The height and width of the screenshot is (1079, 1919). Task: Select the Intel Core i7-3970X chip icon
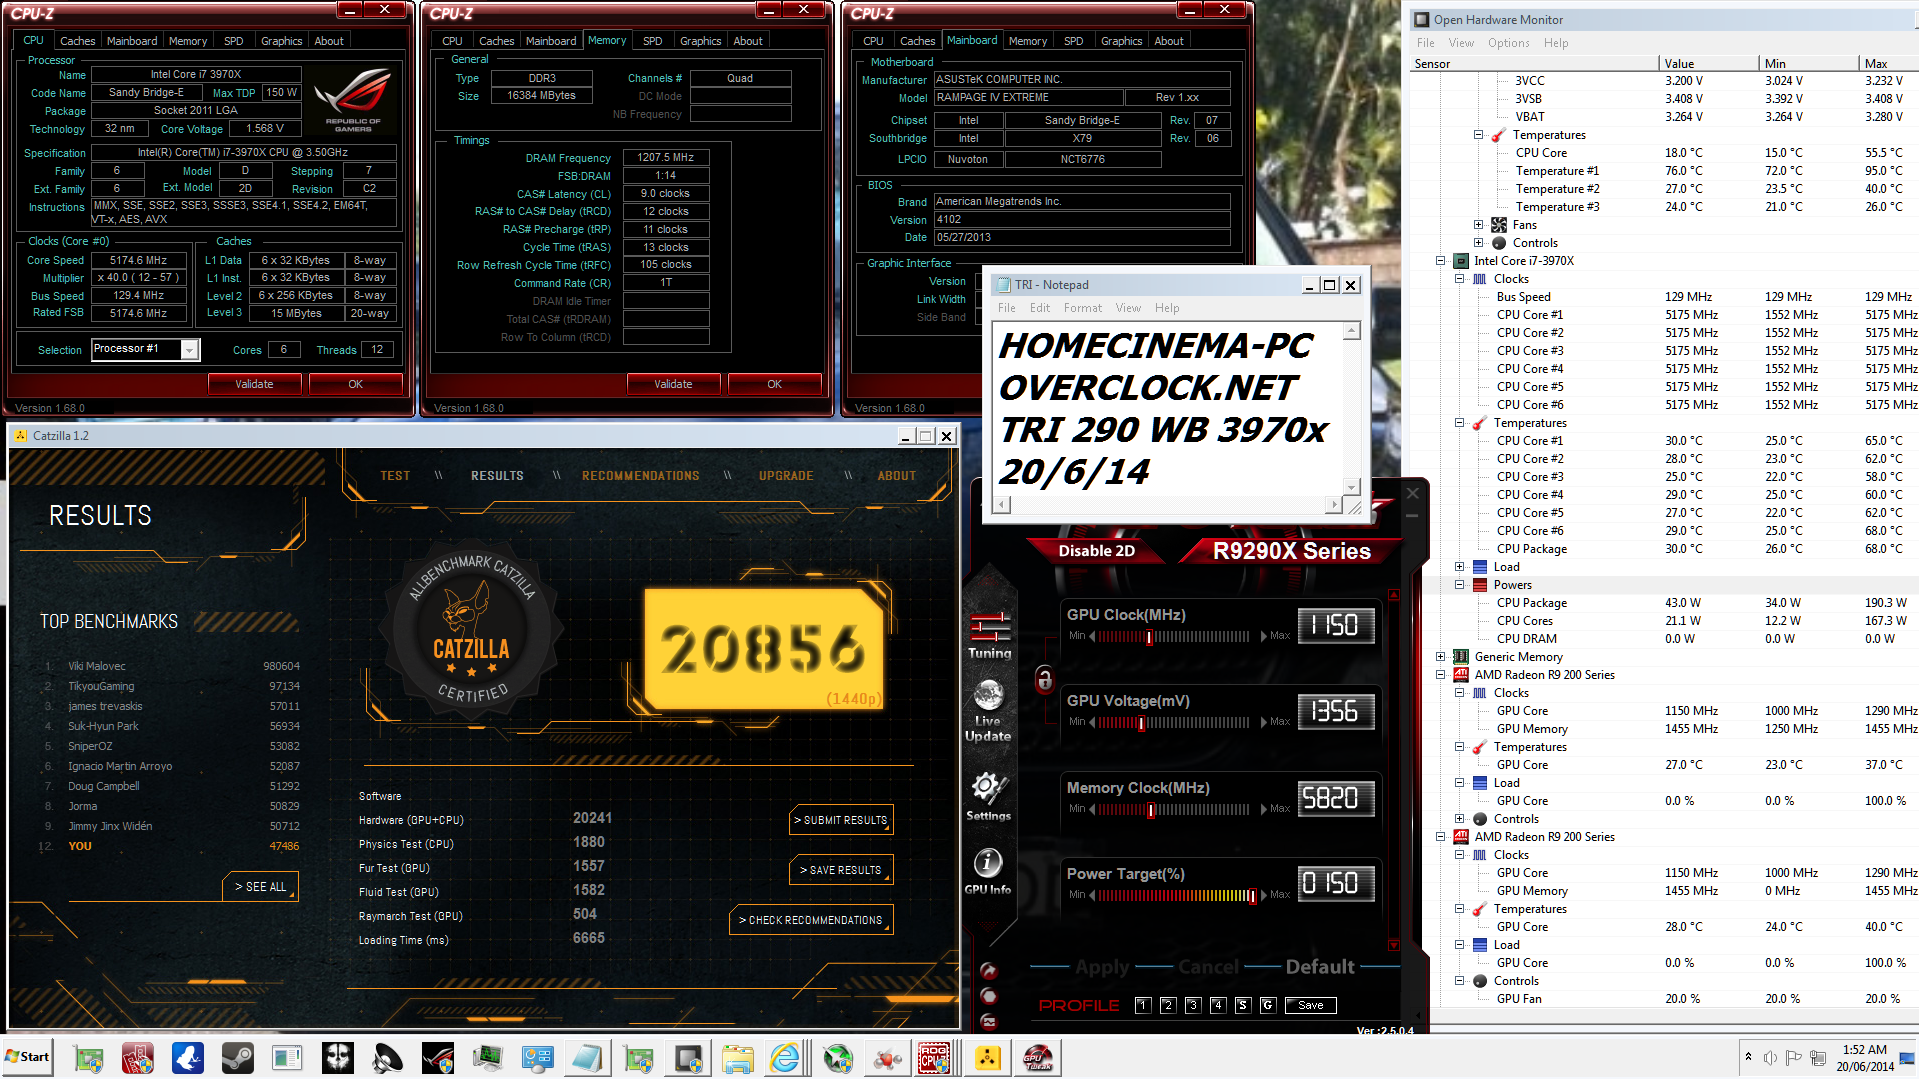pos(1461,261)
